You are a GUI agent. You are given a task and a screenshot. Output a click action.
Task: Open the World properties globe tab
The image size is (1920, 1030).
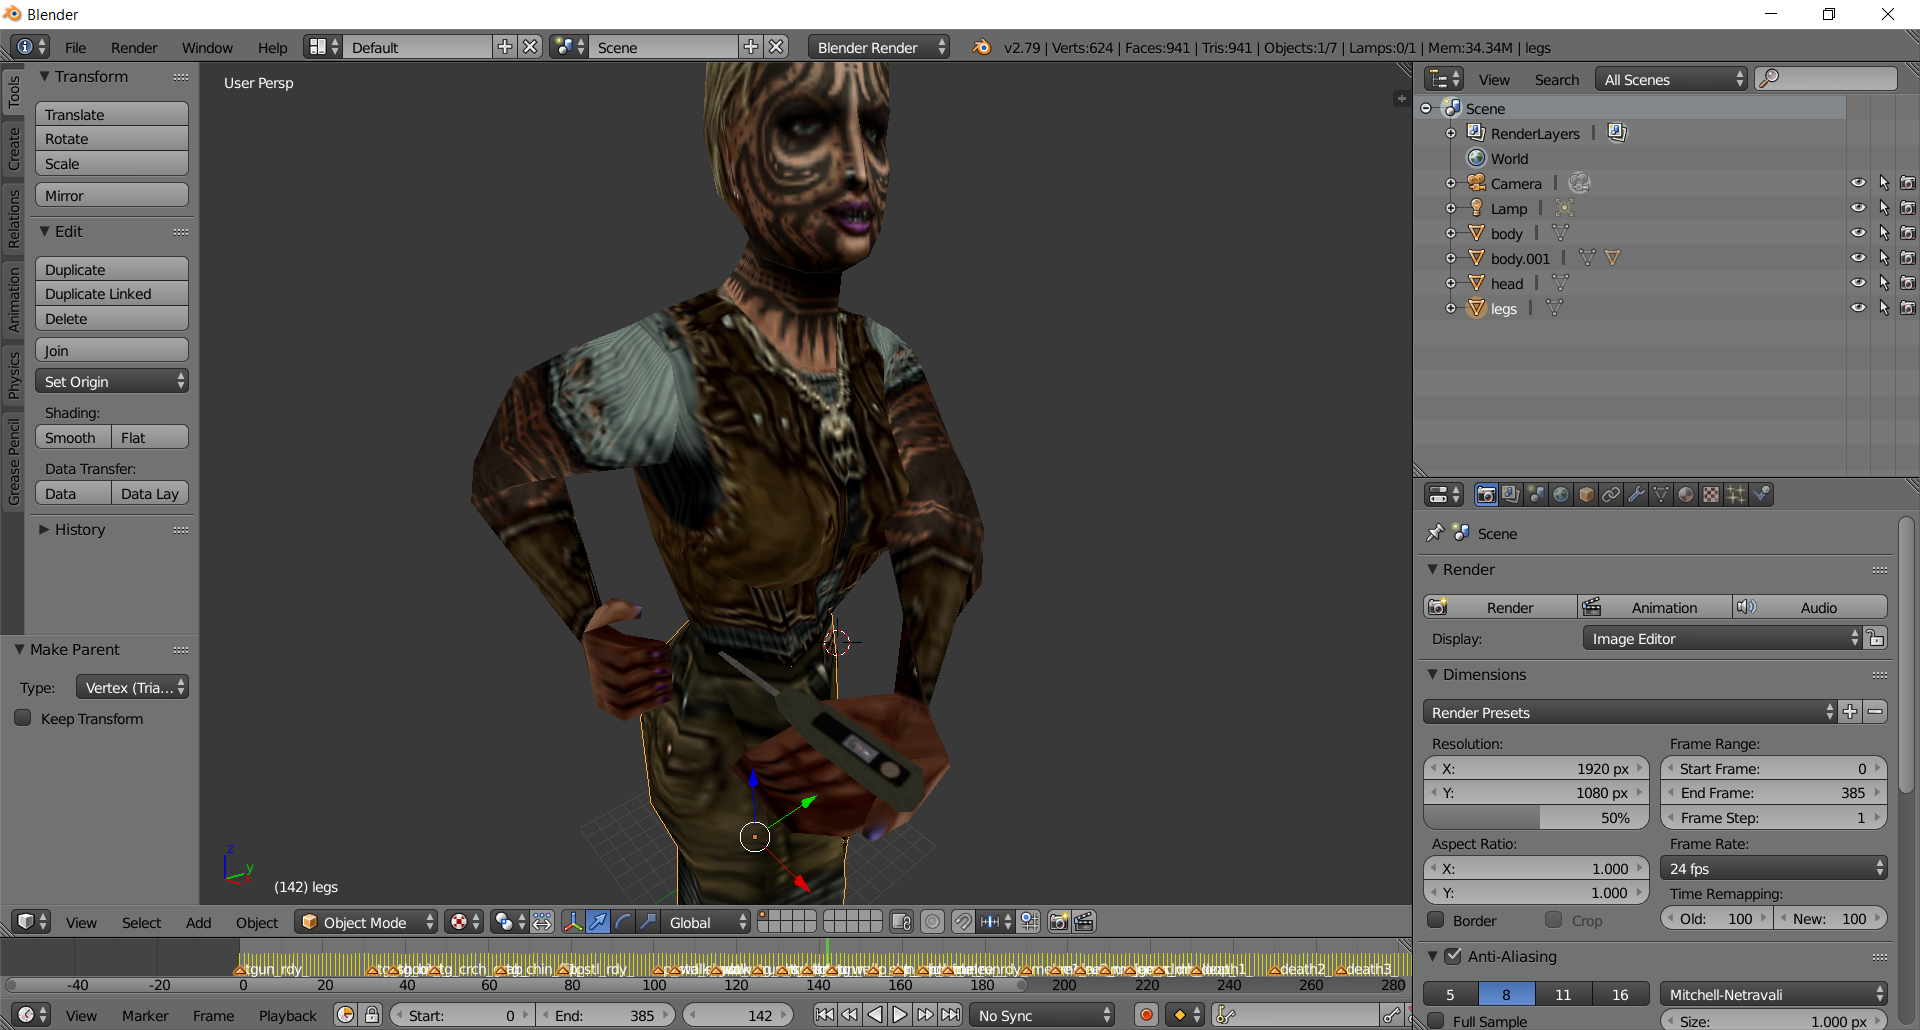click(1561, 495)
